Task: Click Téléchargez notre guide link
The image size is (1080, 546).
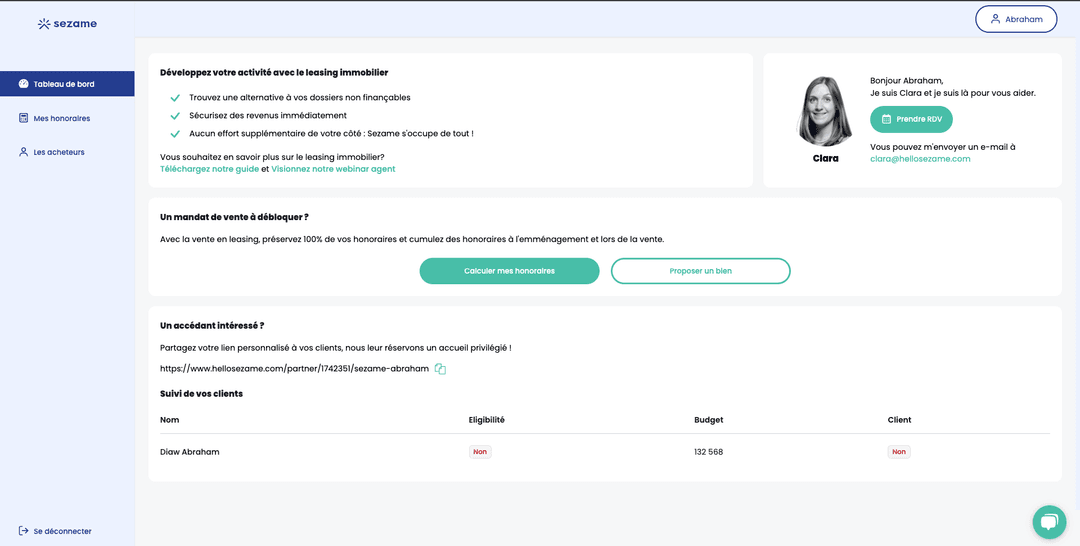Action: click(209, 169)
